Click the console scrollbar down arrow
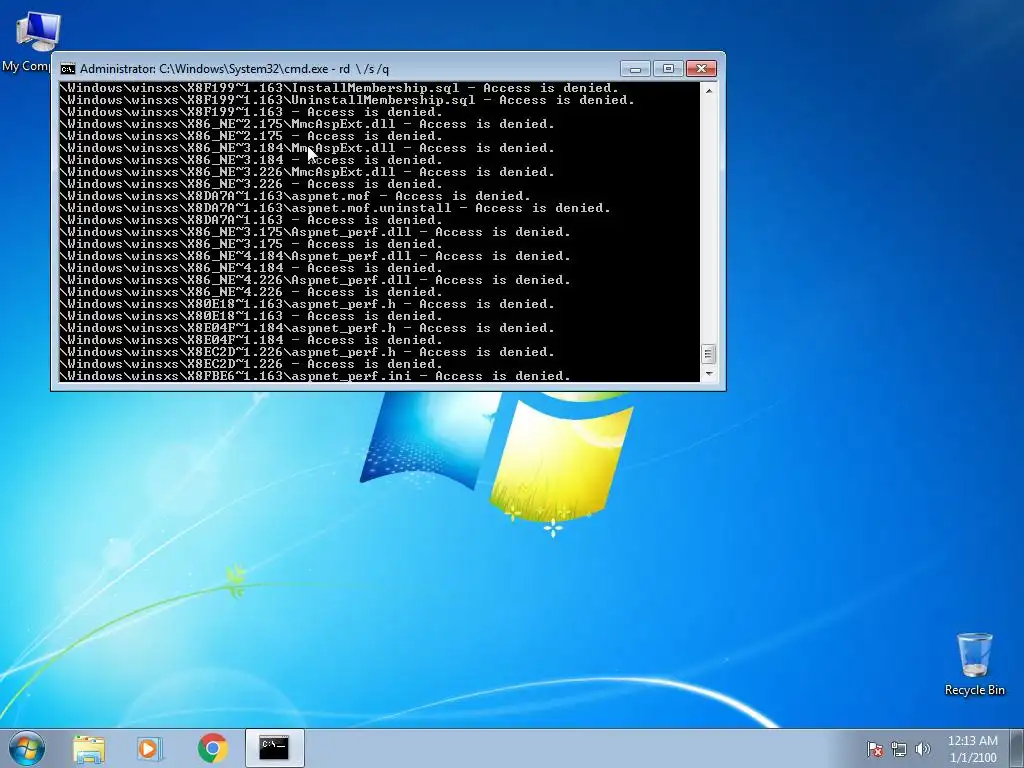The image size is (1024, 768). click(x=709, y=374)
